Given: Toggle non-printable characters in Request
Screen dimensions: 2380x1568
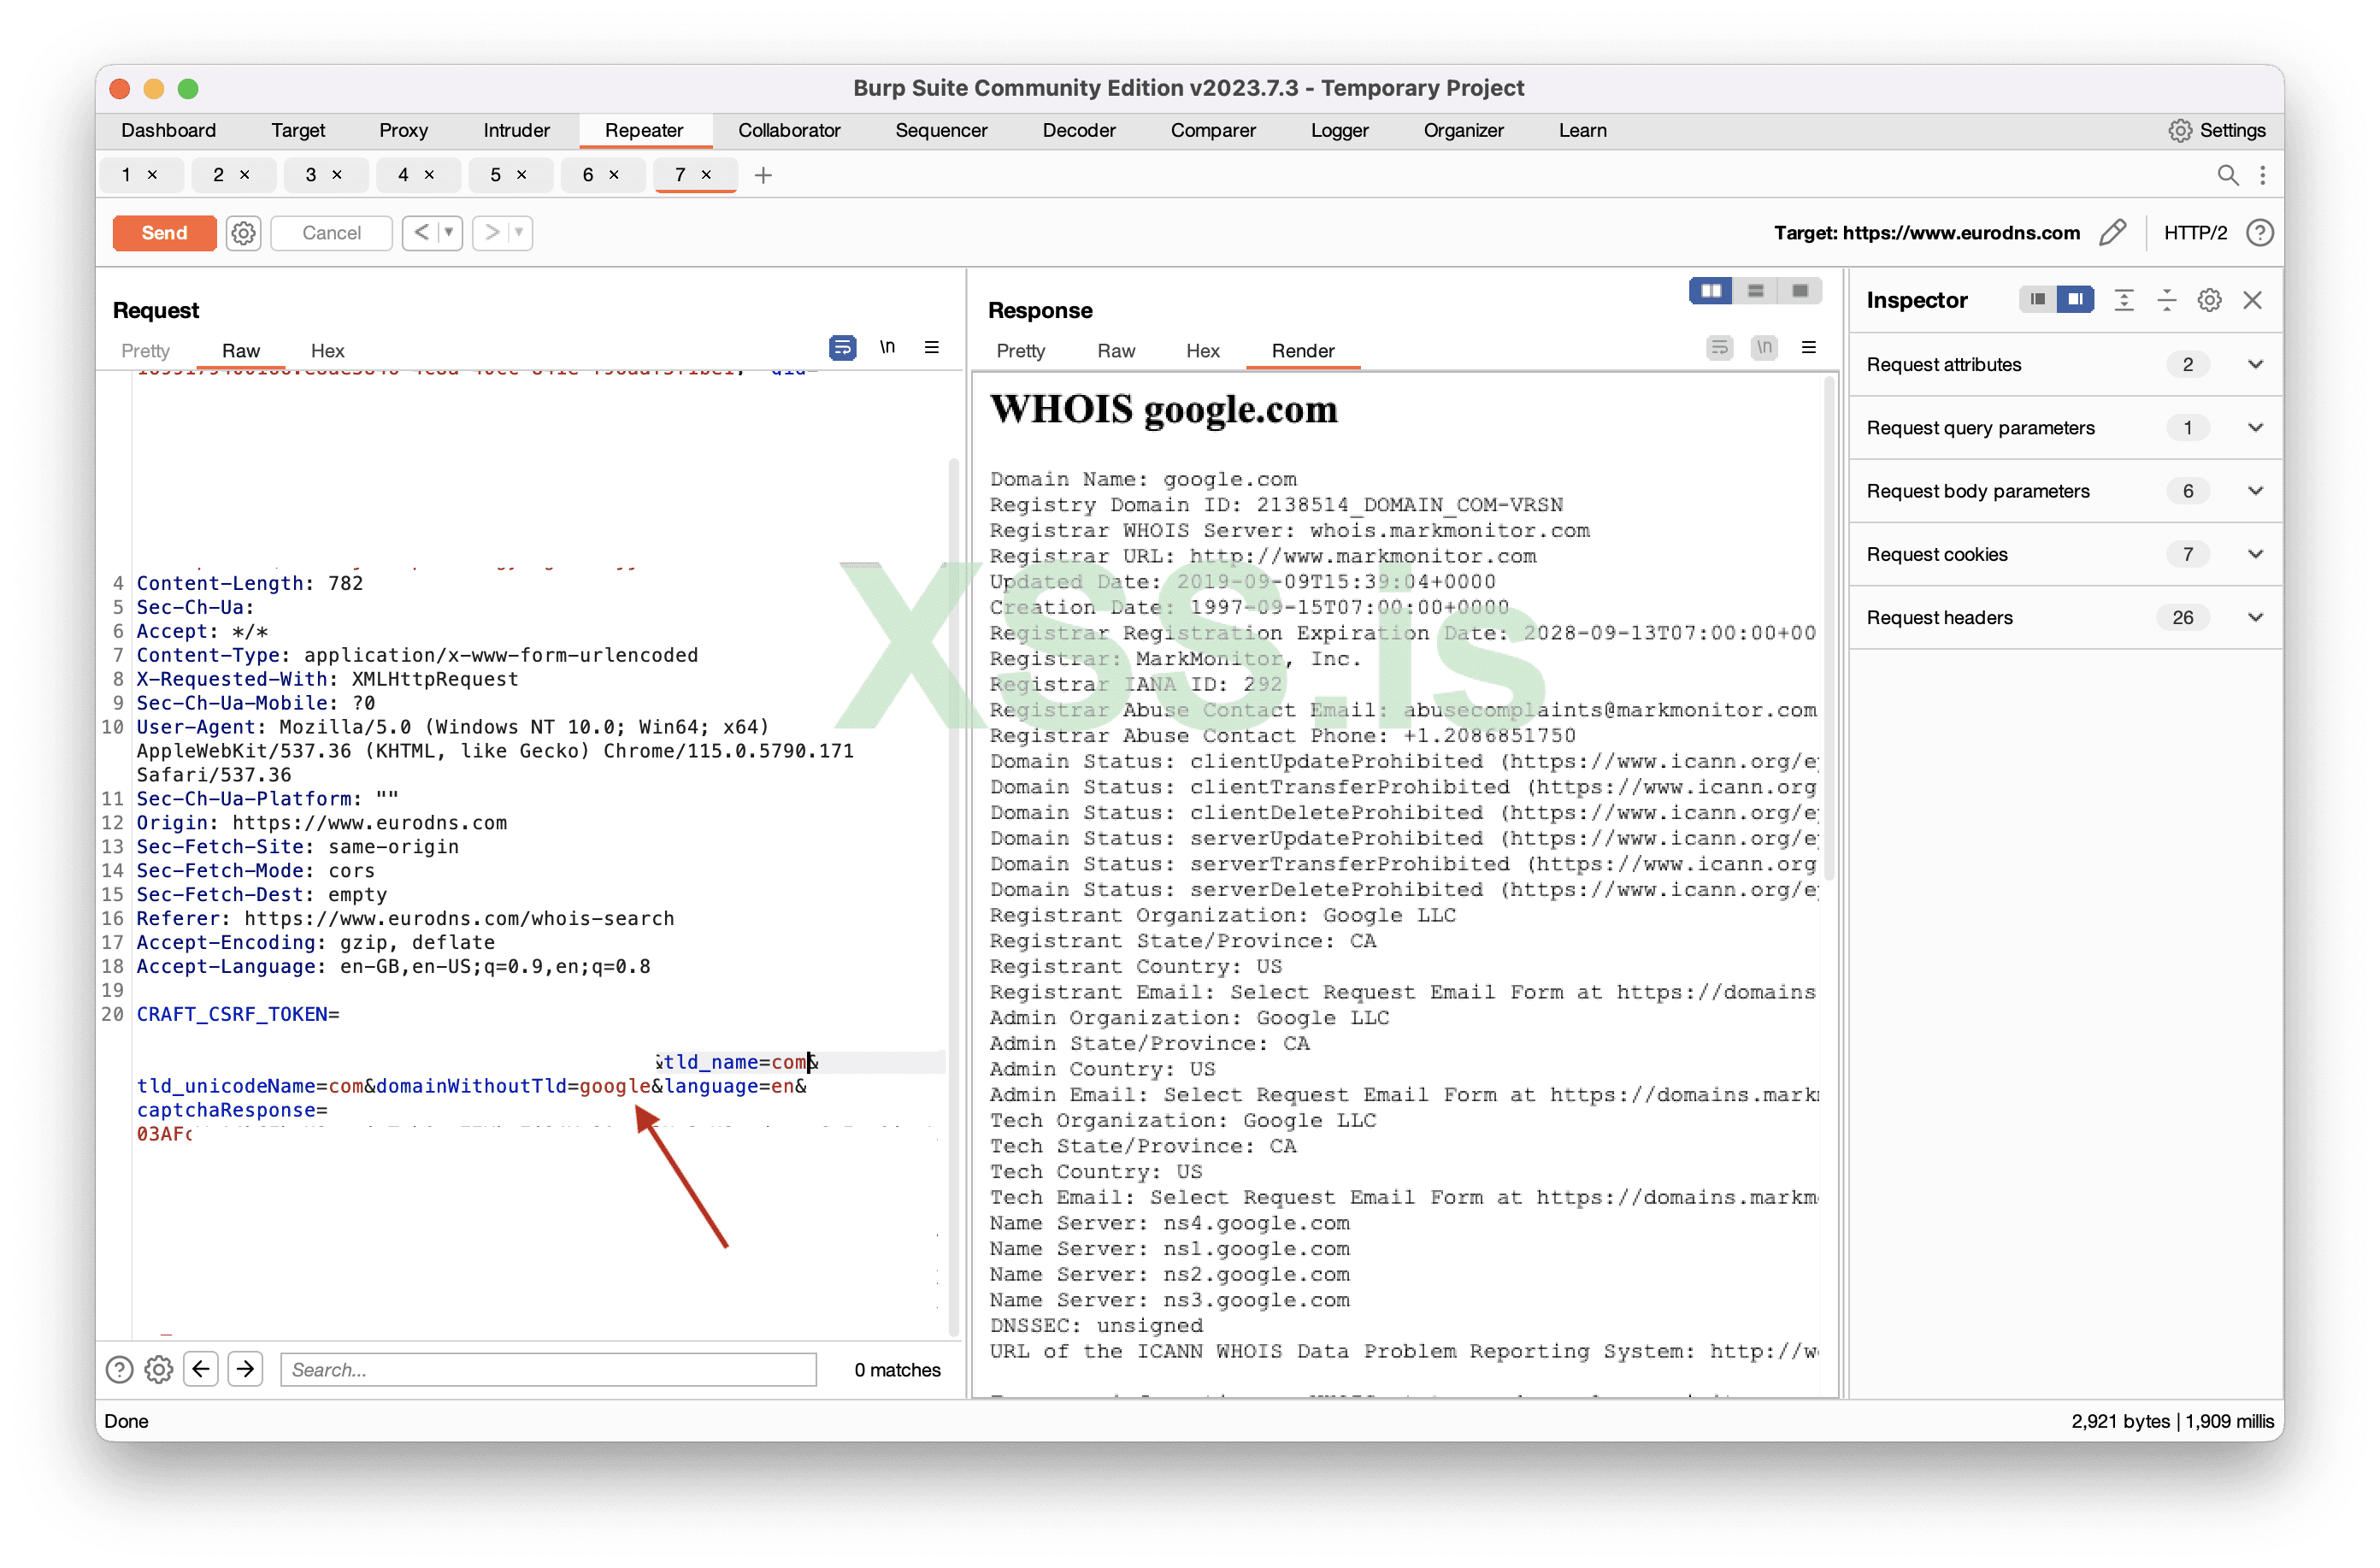Looking at the screenshot, I should tap(887, 348).
